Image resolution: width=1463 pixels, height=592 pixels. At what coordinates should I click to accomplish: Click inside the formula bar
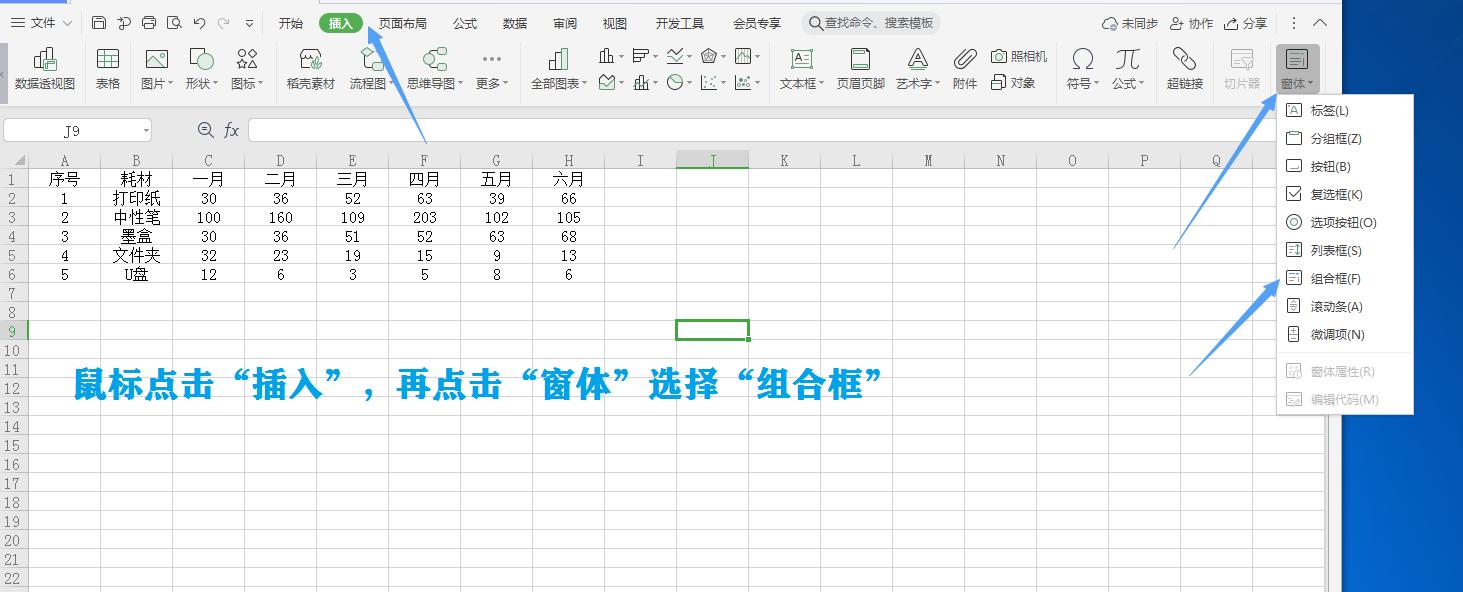click(x=600, y=130)
